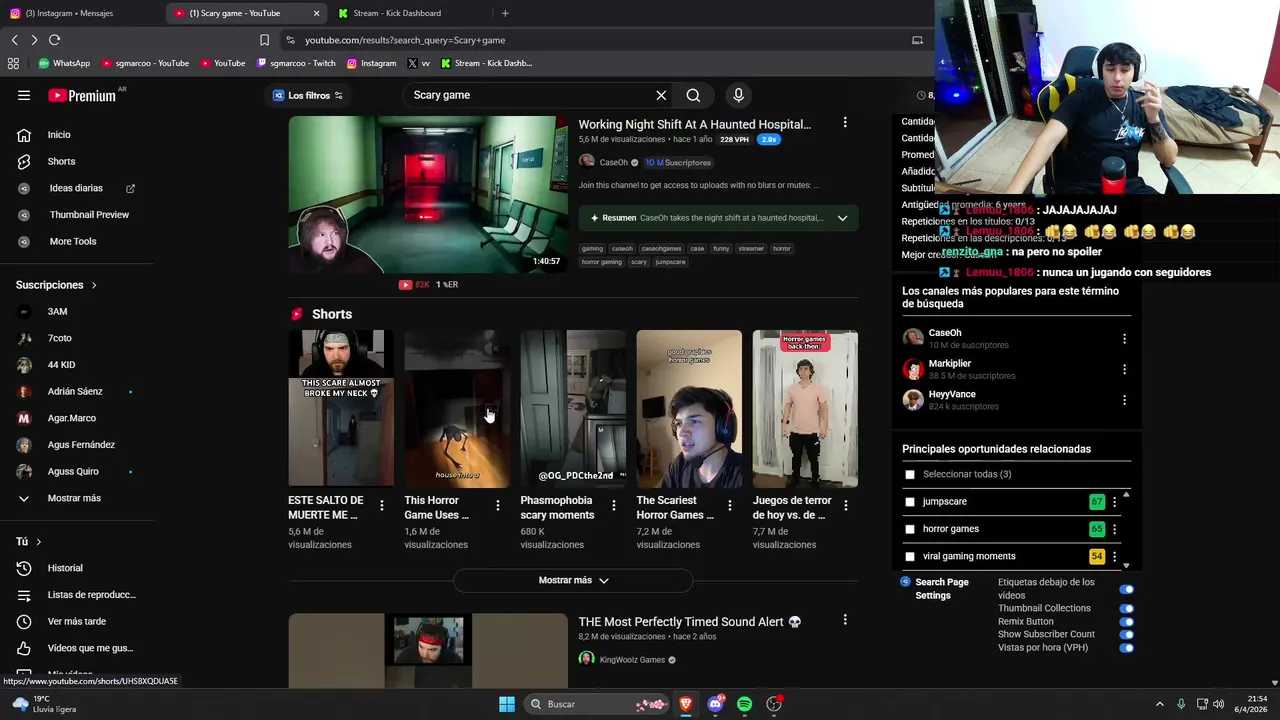The height and width of the screenshot is (720, 1280).
Task: Show hidden system tray icons chevron
Action: click(1160, 704)
